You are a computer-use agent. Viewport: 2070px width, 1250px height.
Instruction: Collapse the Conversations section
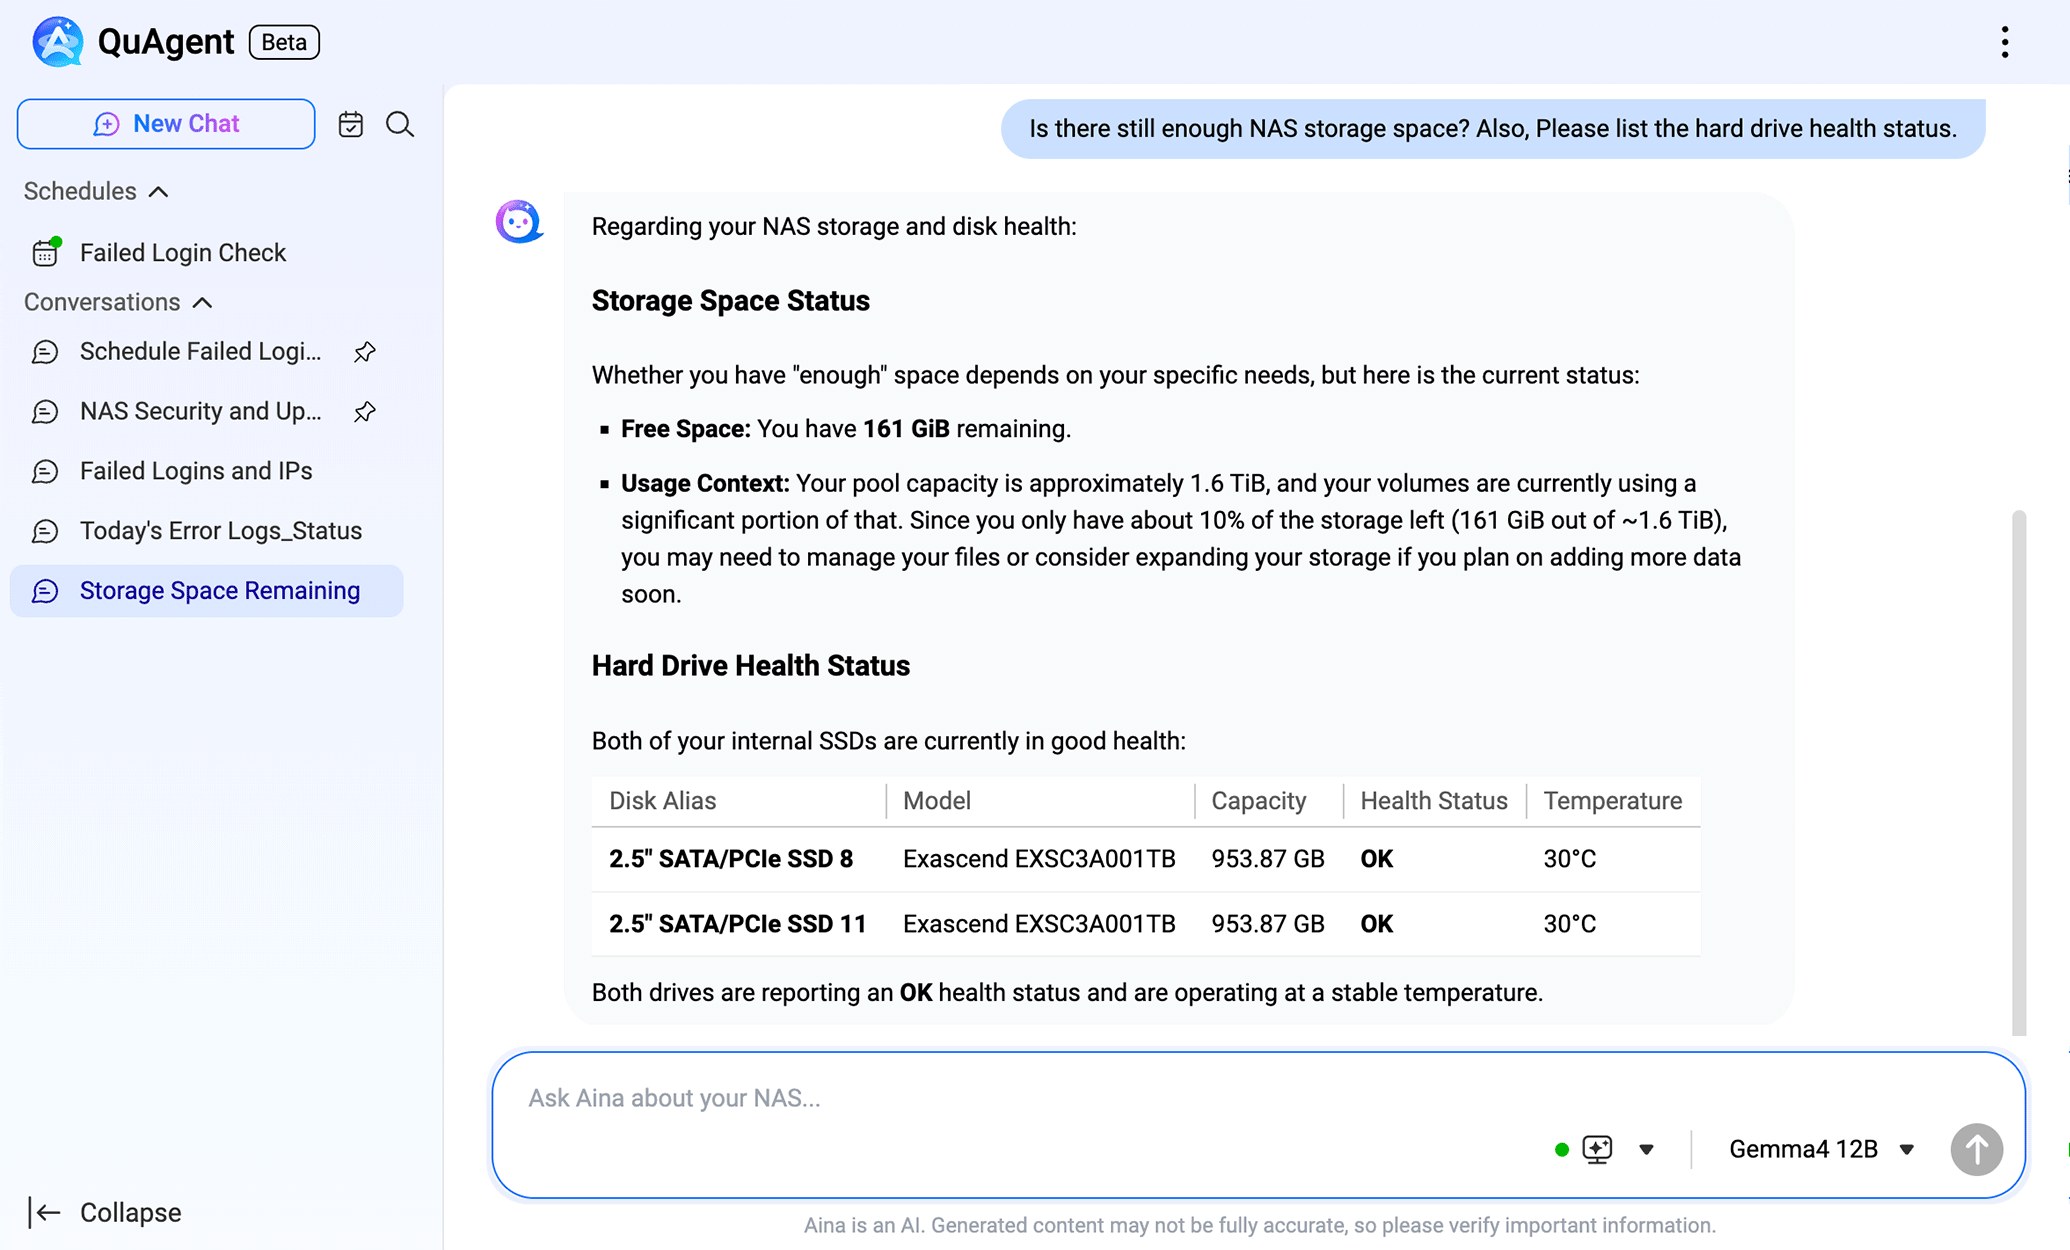tap(202, 302)
